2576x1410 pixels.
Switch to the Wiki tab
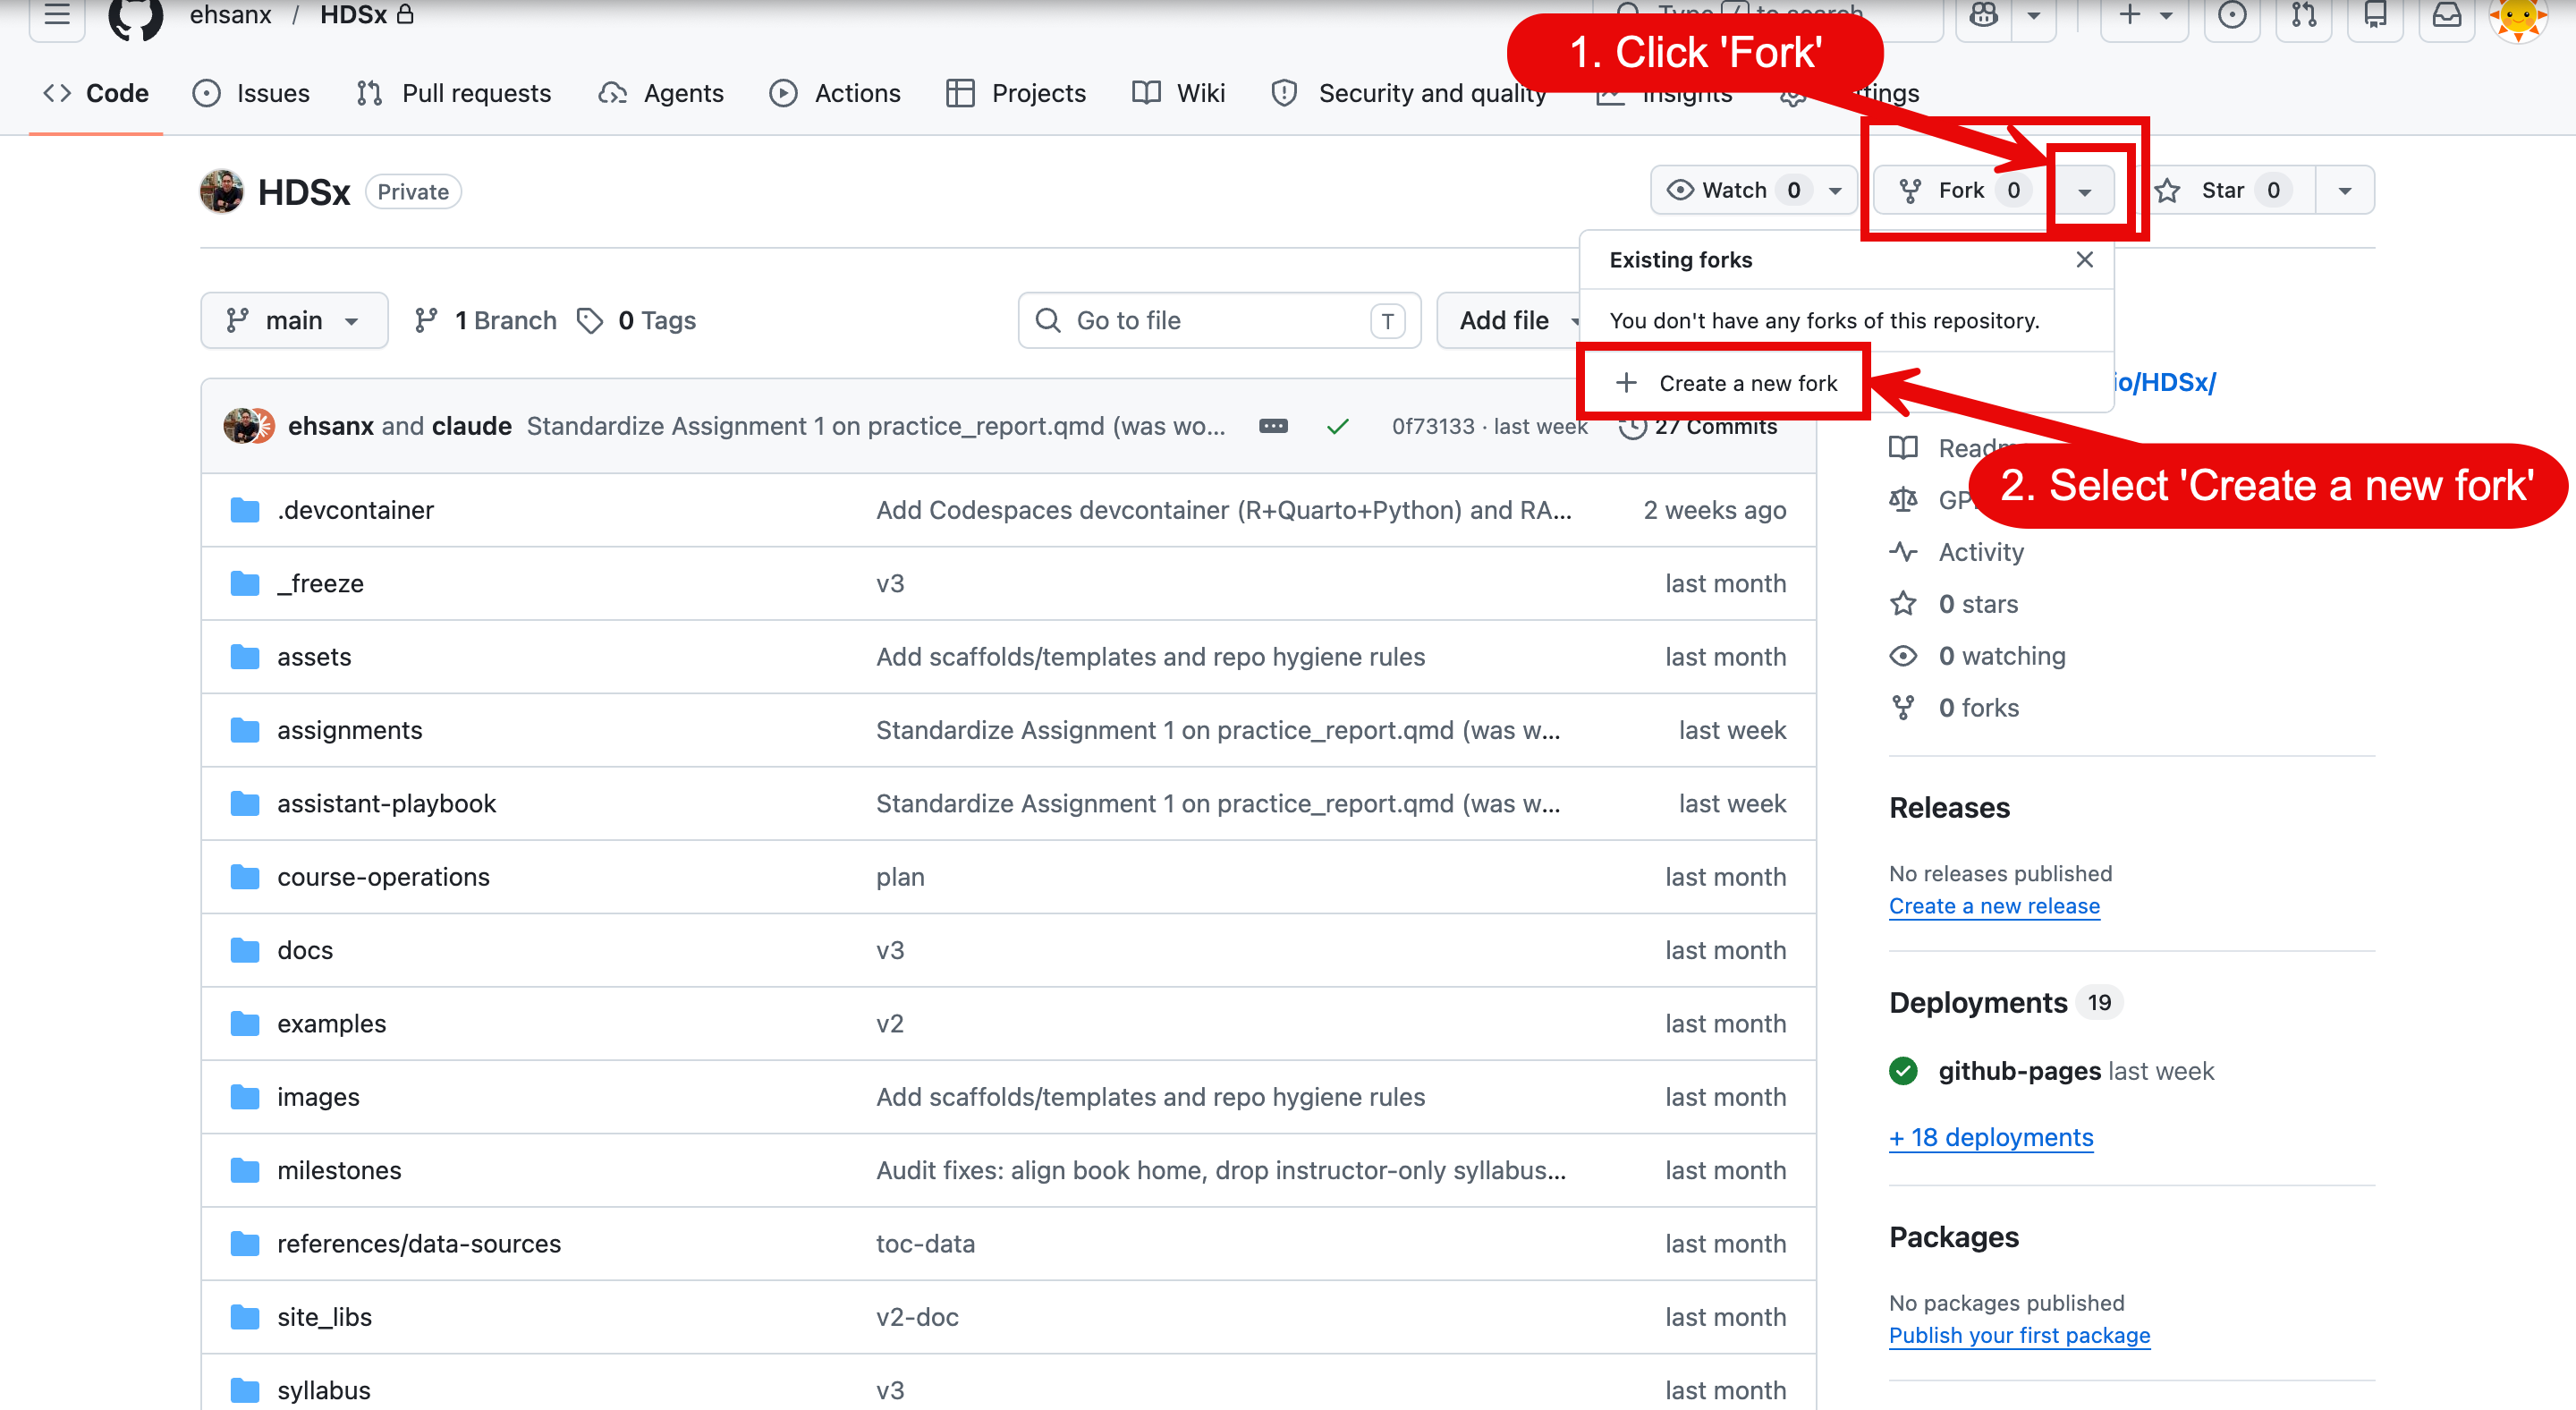[1179, 93]
